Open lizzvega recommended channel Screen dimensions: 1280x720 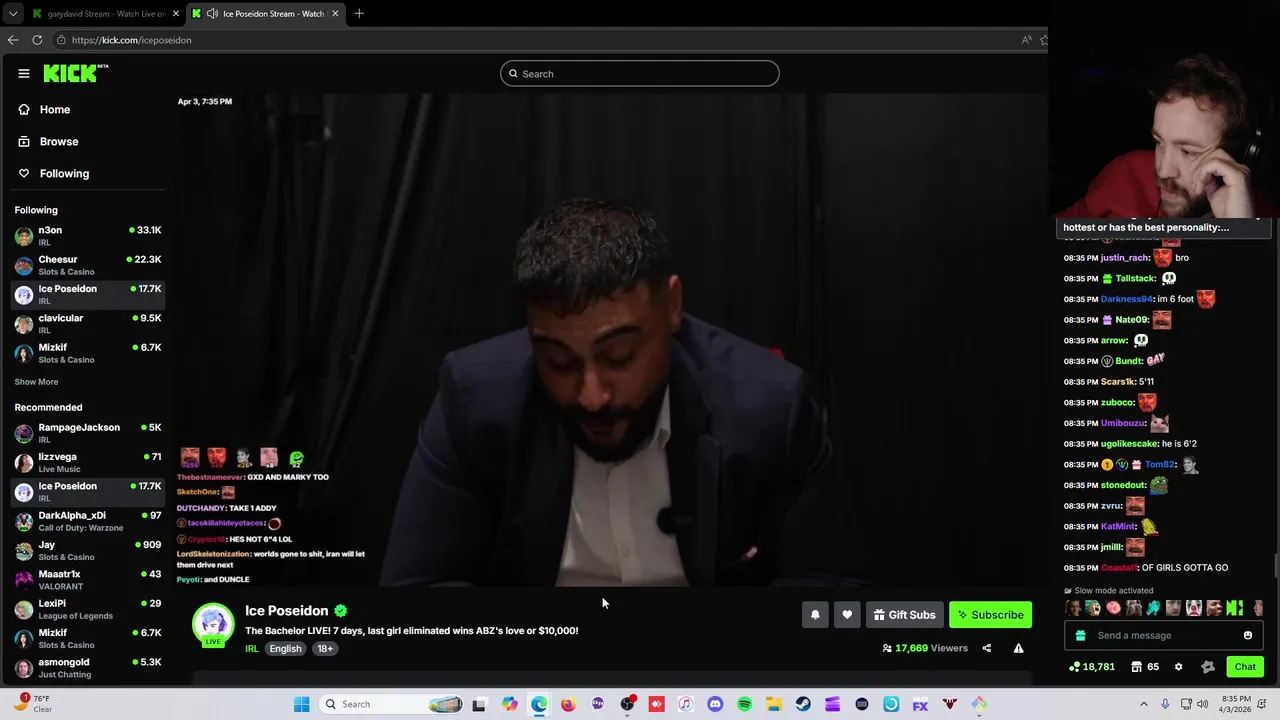[x=88, y=462]
